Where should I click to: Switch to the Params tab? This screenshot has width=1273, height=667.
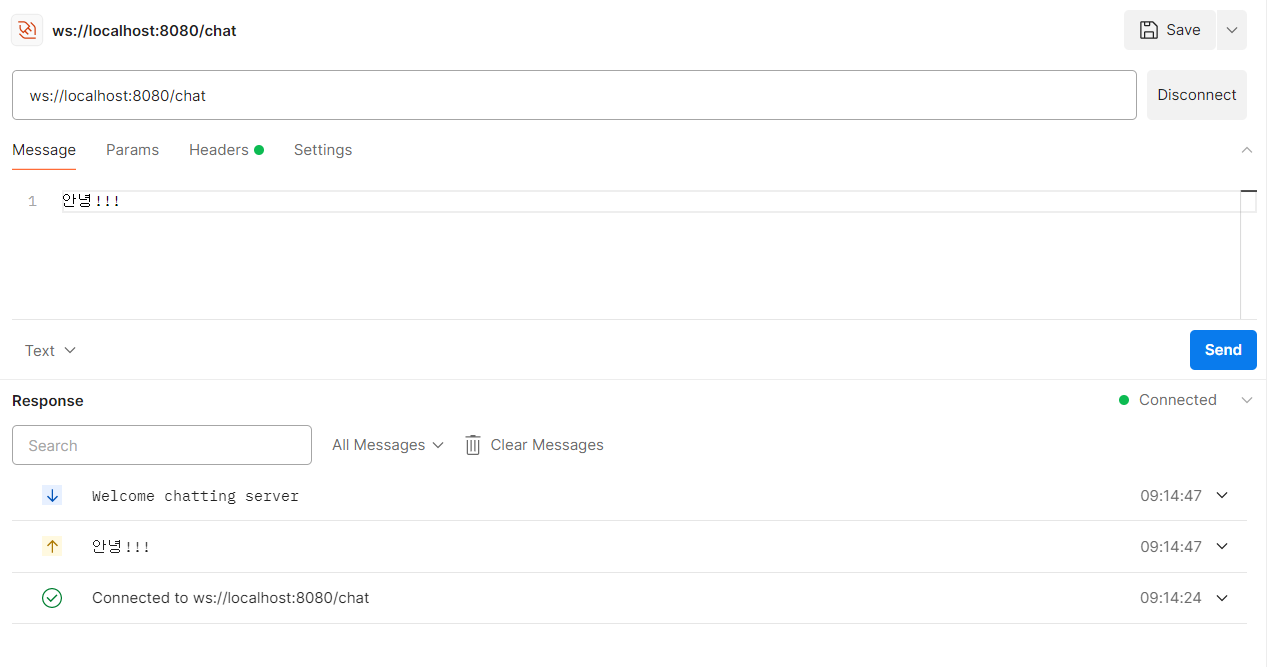tap(132, 150)
